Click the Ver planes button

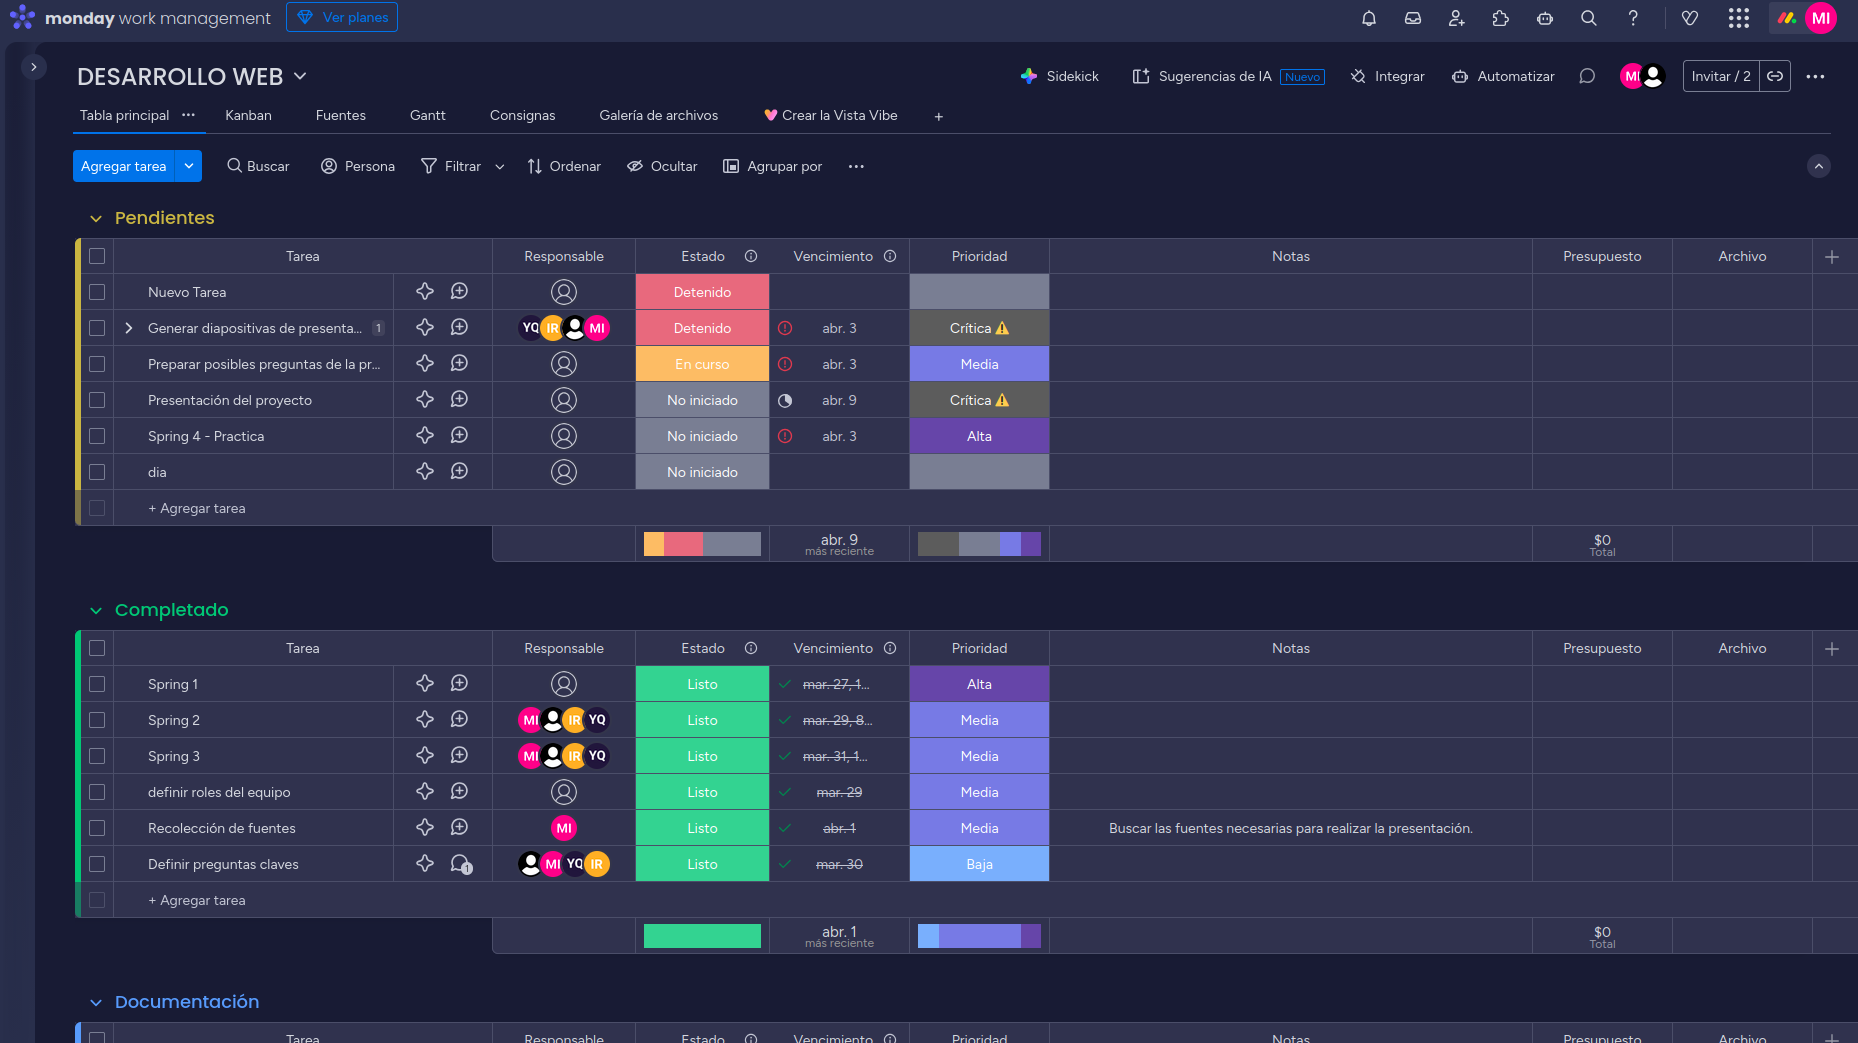click(x=342, y=17)
